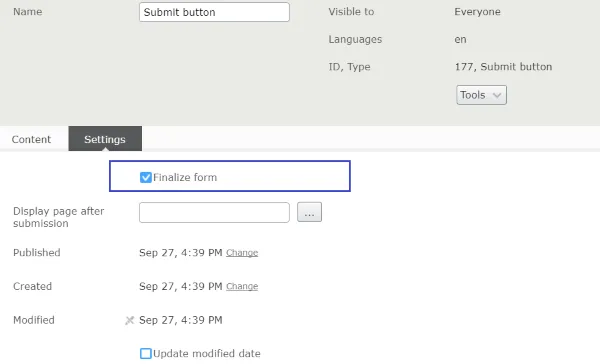Click the Everyone value for Visible to
Viewport: 600px width, 364px height.
coord(478,12)
